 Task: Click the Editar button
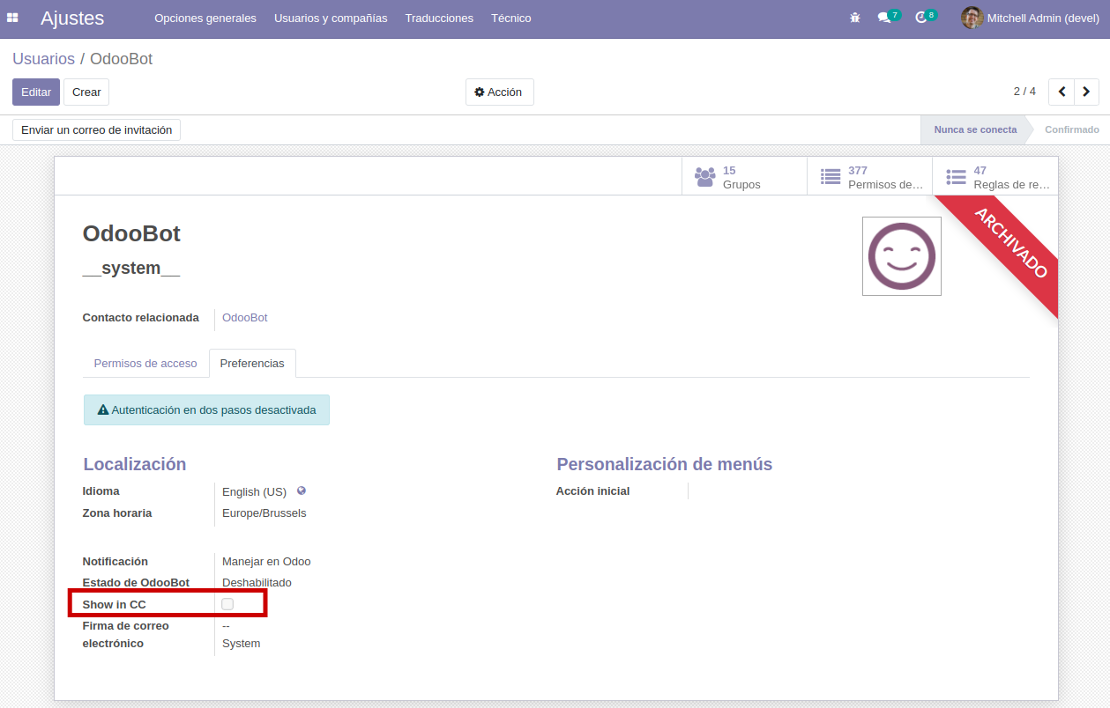(x=36, y=92)
